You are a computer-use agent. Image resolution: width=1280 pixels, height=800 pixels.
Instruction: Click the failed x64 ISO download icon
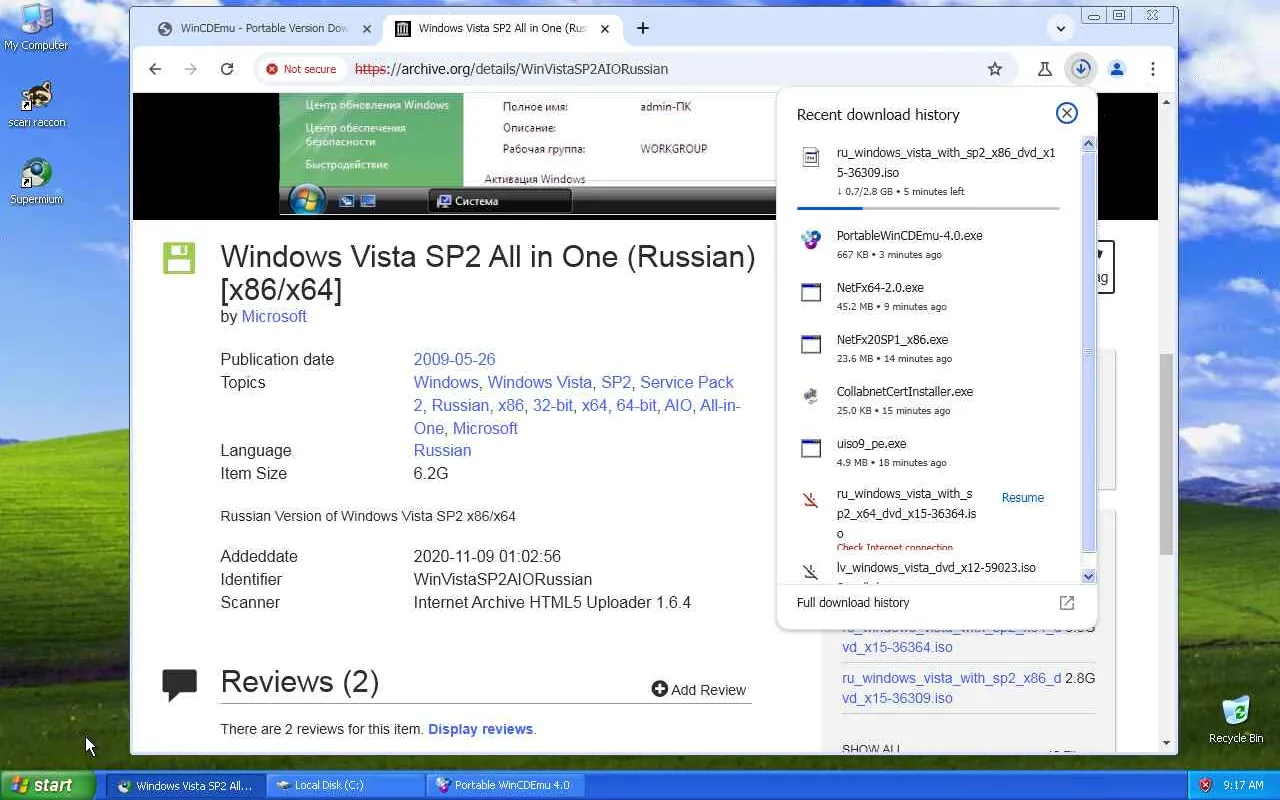tap(811, 499)
